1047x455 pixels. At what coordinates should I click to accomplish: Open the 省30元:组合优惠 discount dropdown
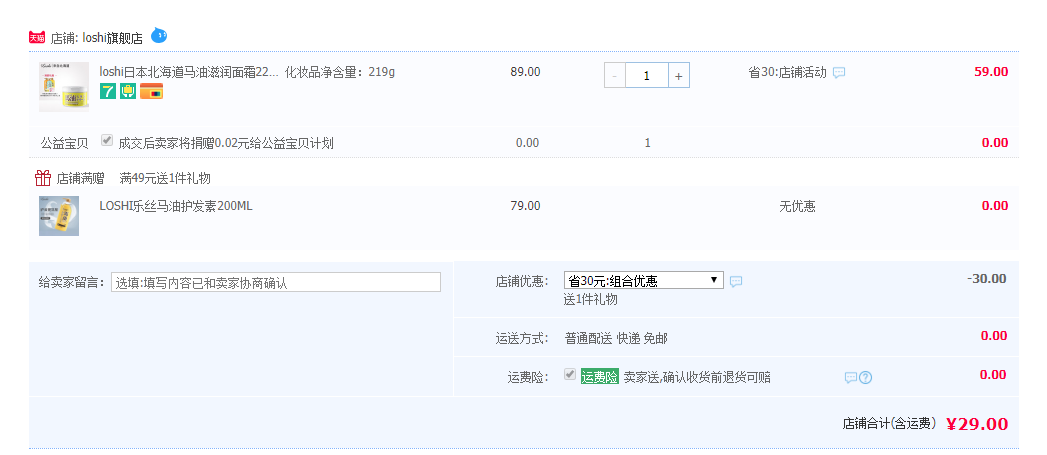coord(644,281)
